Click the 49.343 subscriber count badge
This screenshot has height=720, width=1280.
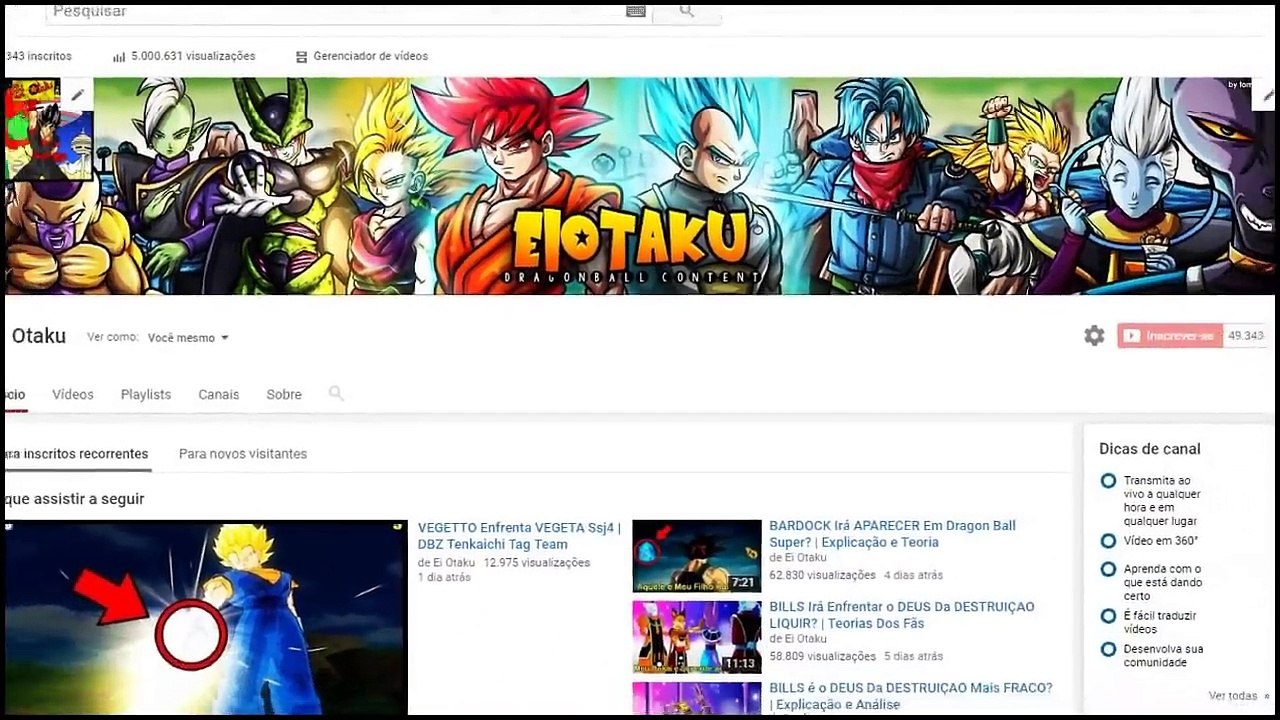coord(1246,336)
